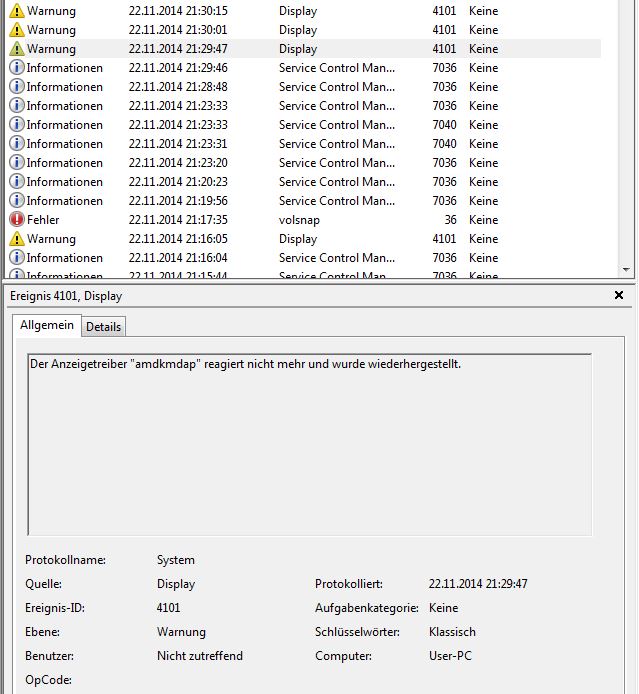The image size is (639, 694).
Task: Click the info icon of the 21:28:48 event
Action: click(17, 87)
